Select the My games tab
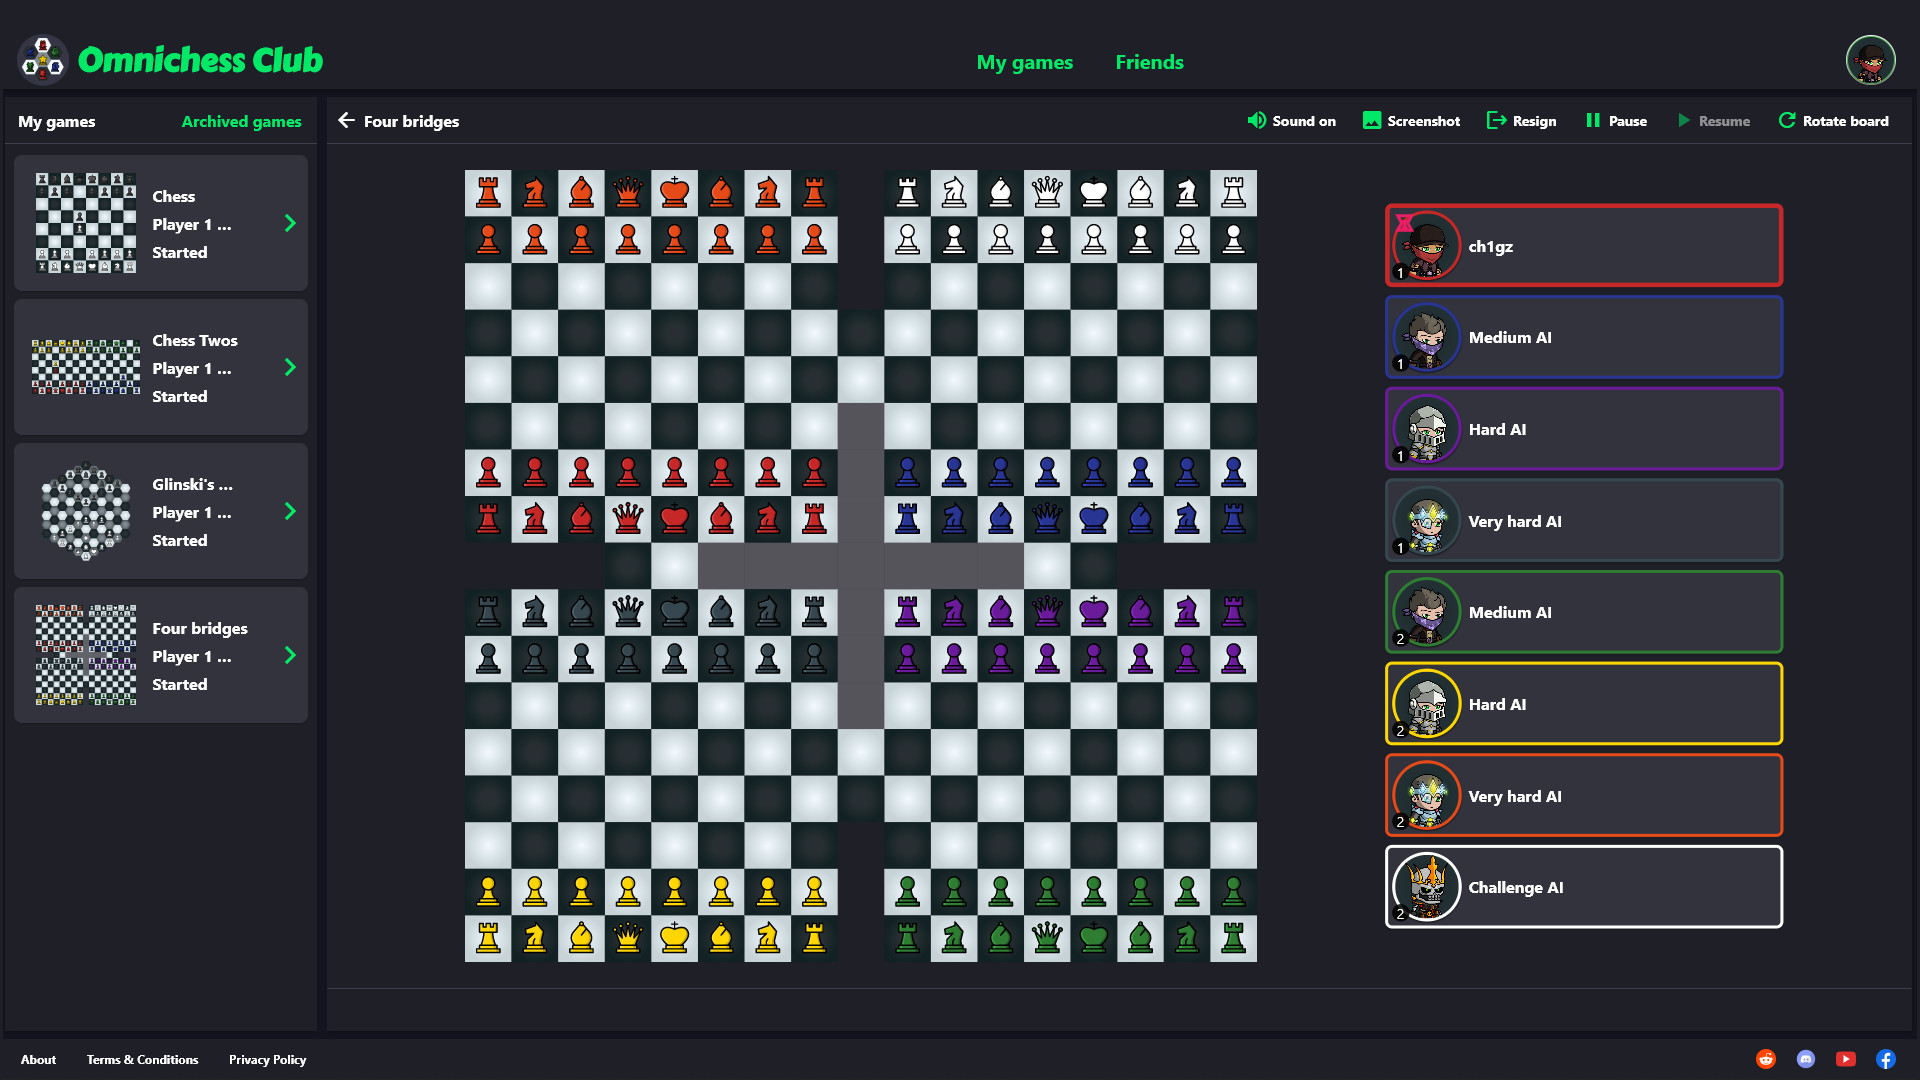1920x1080 pixels. (55, 121)
